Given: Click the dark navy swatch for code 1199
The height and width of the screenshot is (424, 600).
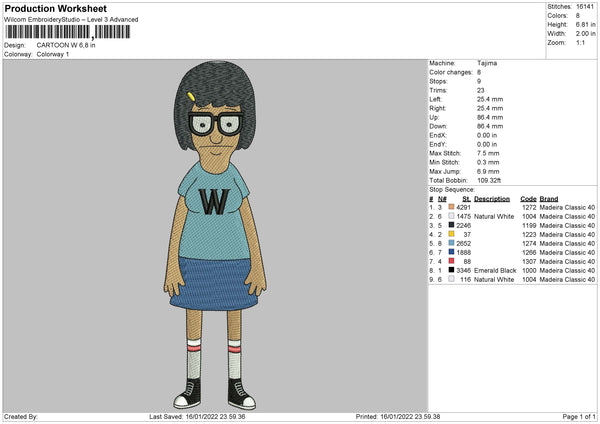Looking at the screenshot, I should pyautogui.click(x=451, y=225).
